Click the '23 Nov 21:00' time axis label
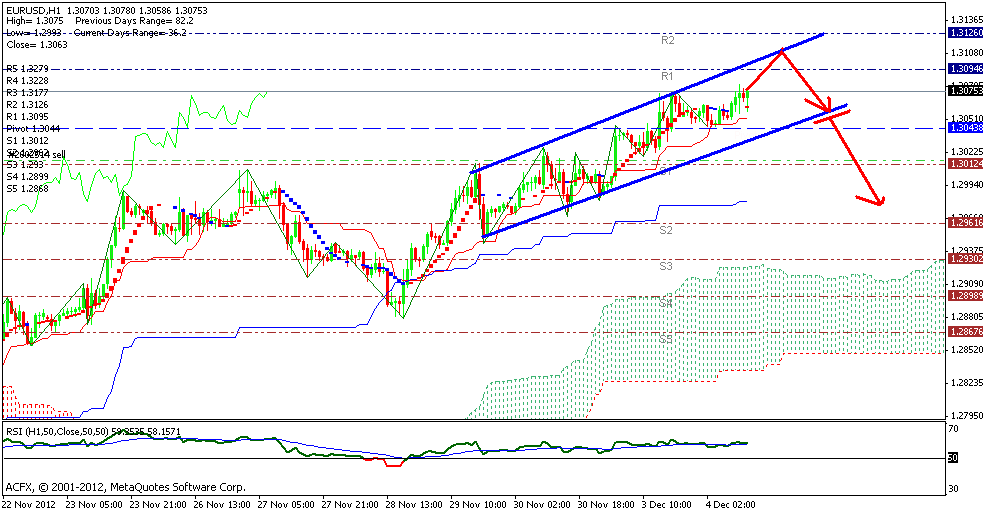 tap(157, 504)
